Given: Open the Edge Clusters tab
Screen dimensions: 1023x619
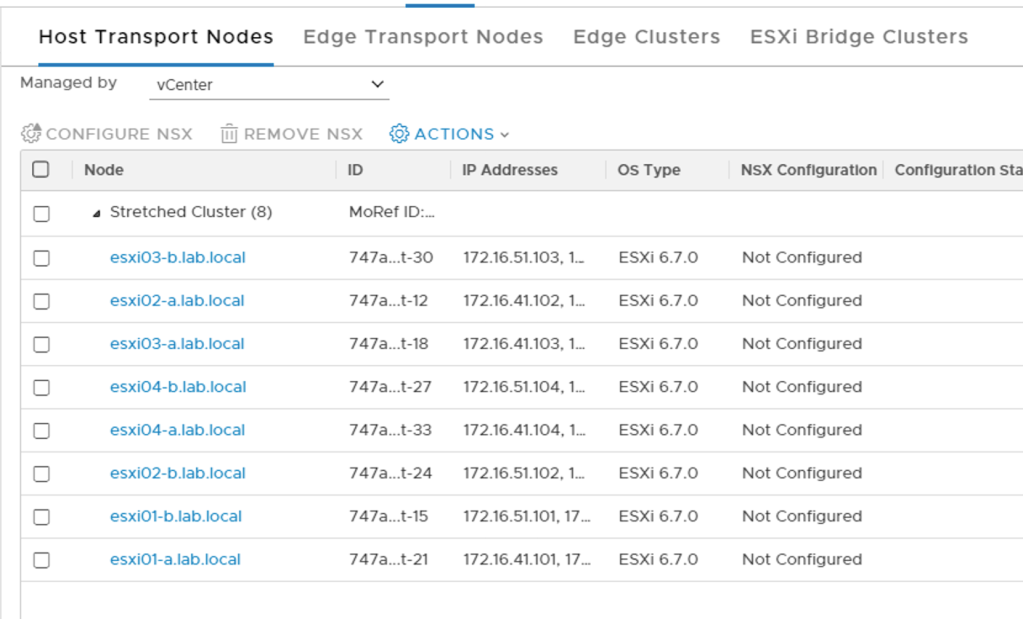Looking at the screenshot, I should pyautogui.click(x=645, y=36).
